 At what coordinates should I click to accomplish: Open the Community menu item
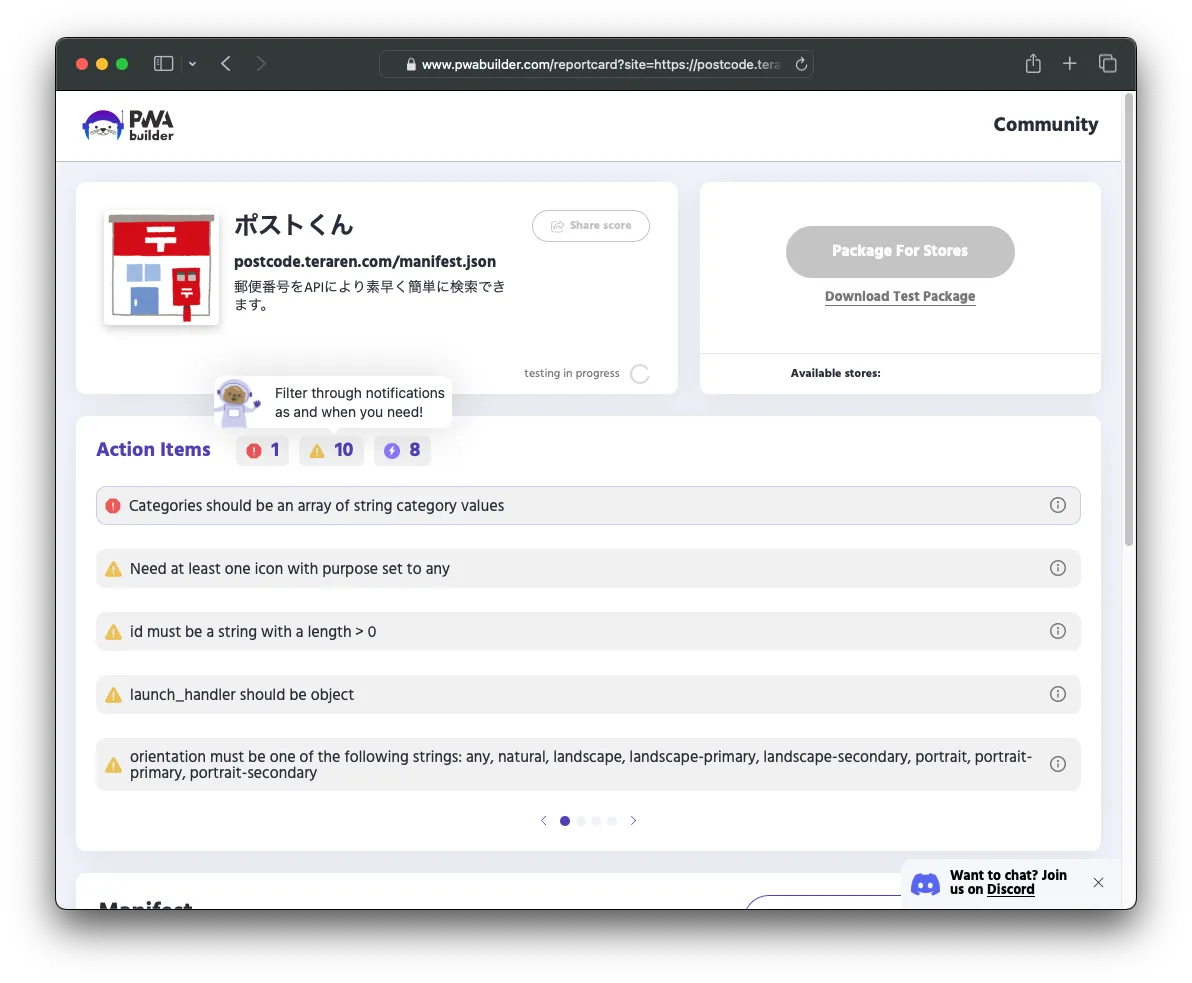click(1045, 125)
